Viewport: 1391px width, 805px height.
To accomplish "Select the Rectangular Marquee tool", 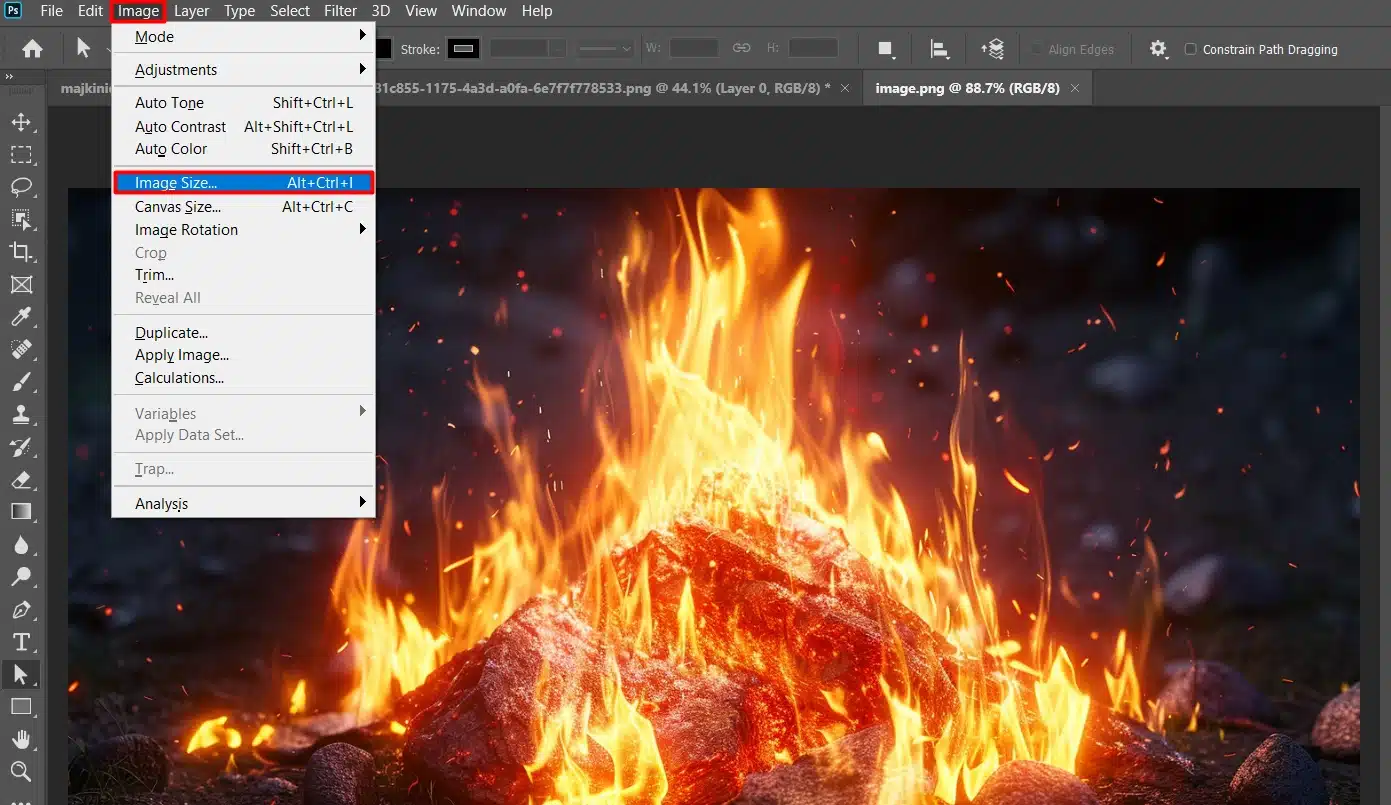I will [21, 155].
